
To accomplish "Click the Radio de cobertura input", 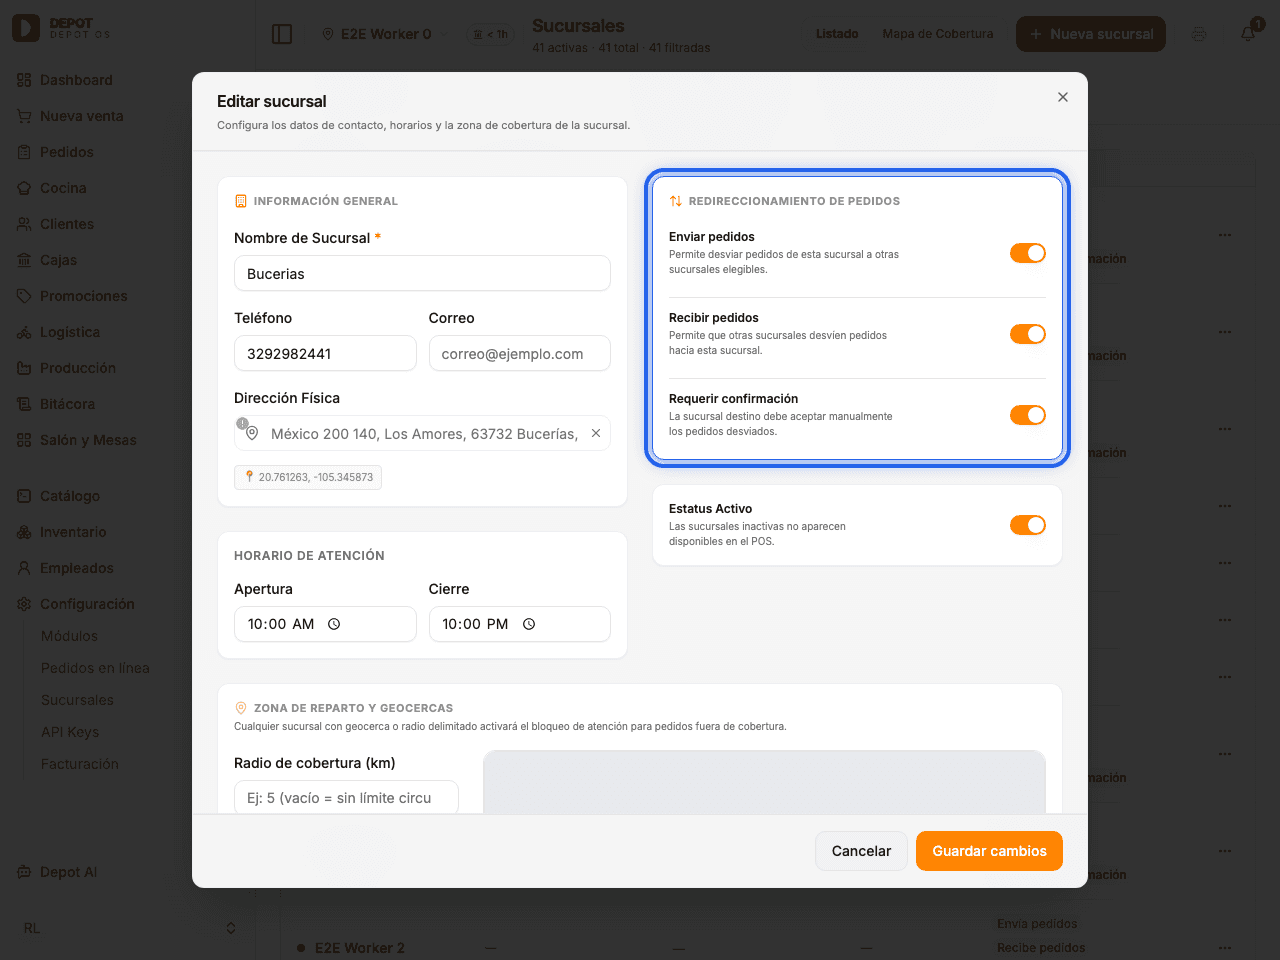I will point(346,797).
